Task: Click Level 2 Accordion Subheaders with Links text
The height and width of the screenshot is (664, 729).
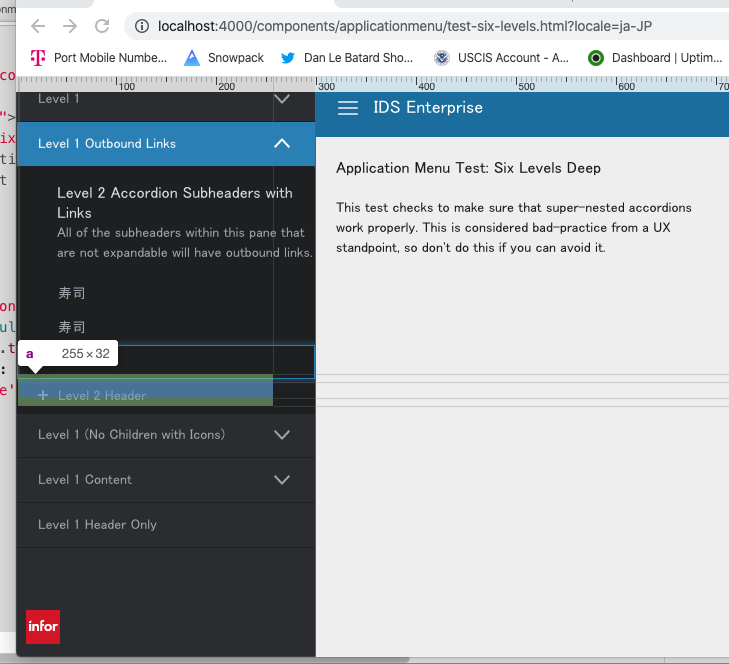Action: coord(175,203)
